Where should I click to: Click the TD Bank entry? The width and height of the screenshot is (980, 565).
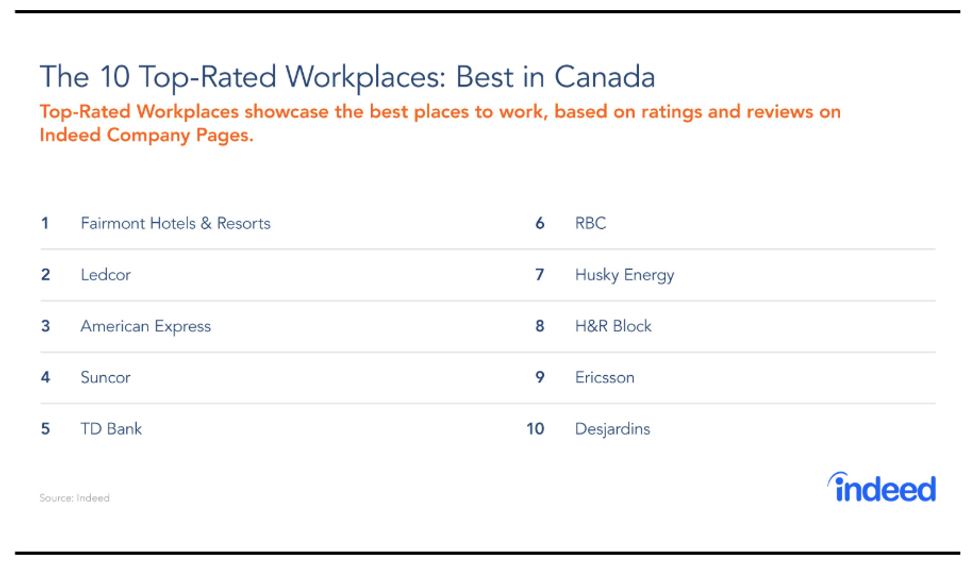point(111,429)
